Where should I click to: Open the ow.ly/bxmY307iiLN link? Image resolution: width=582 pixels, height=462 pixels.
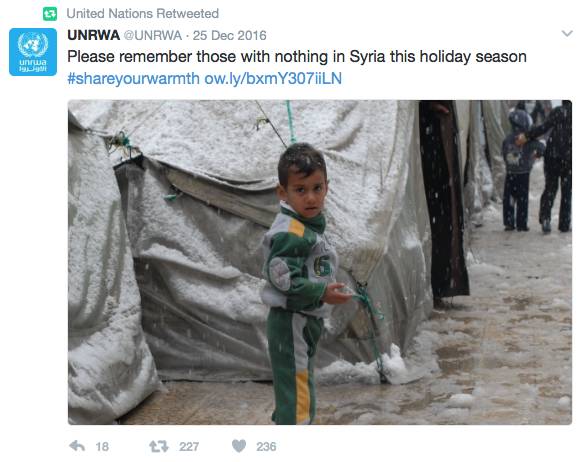[273, 79]
